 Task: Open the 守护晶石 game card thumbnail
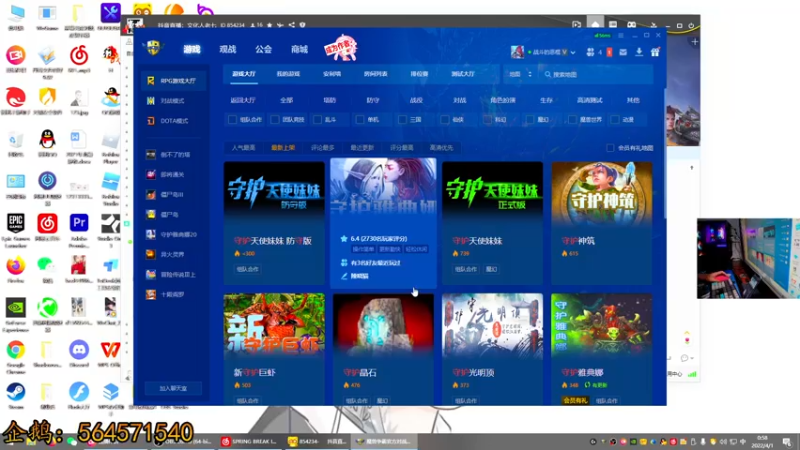click(383, 326)
